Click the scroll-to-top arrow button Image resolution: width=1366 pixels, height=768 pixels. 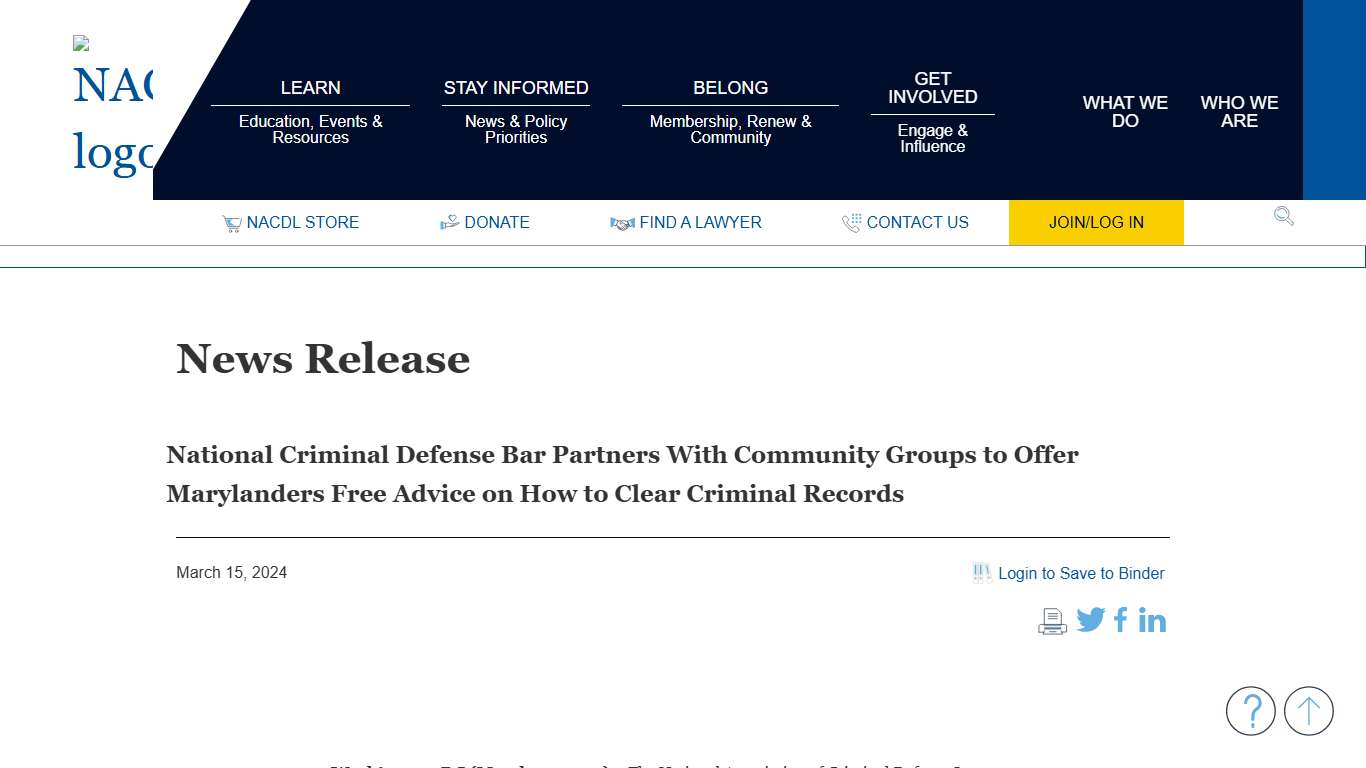[x=1309, y=711]
